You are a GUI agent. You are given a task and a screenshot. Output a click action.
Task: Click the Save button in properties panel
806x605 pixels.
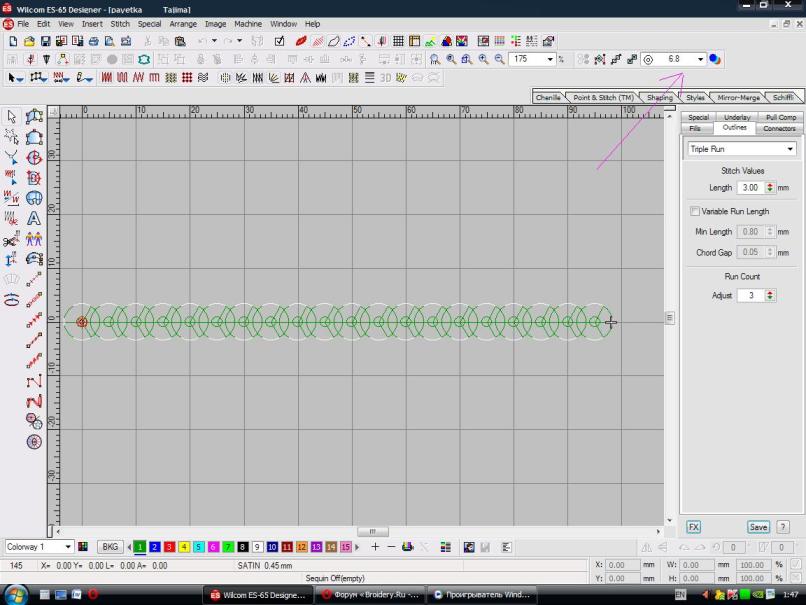pos(758,527)
